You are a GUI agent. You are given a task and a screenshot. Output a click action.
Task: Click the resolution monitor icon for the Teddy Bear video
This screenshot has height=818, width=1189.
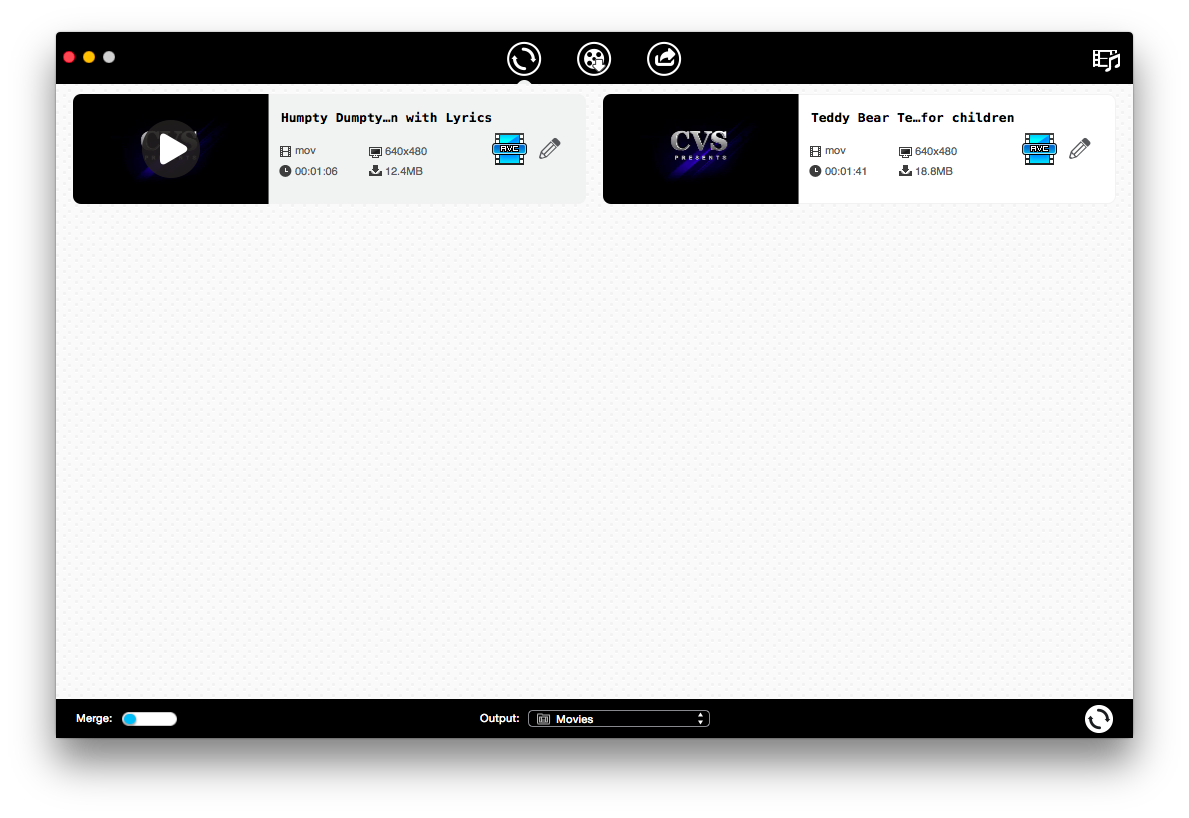click(x=905, y=152)
